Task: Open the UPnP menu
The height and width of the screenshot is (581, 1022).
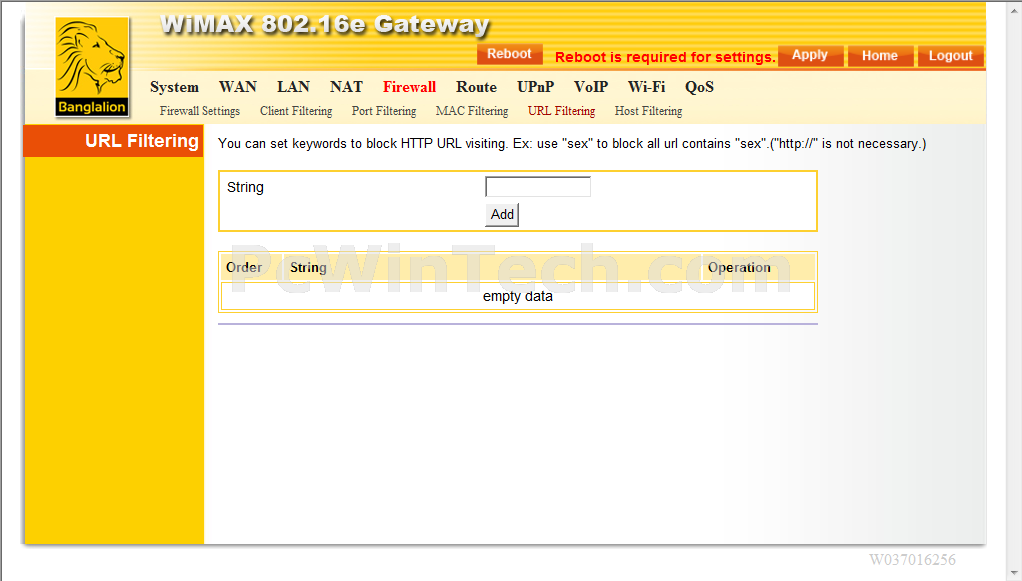Action: [x=536, y=87]
